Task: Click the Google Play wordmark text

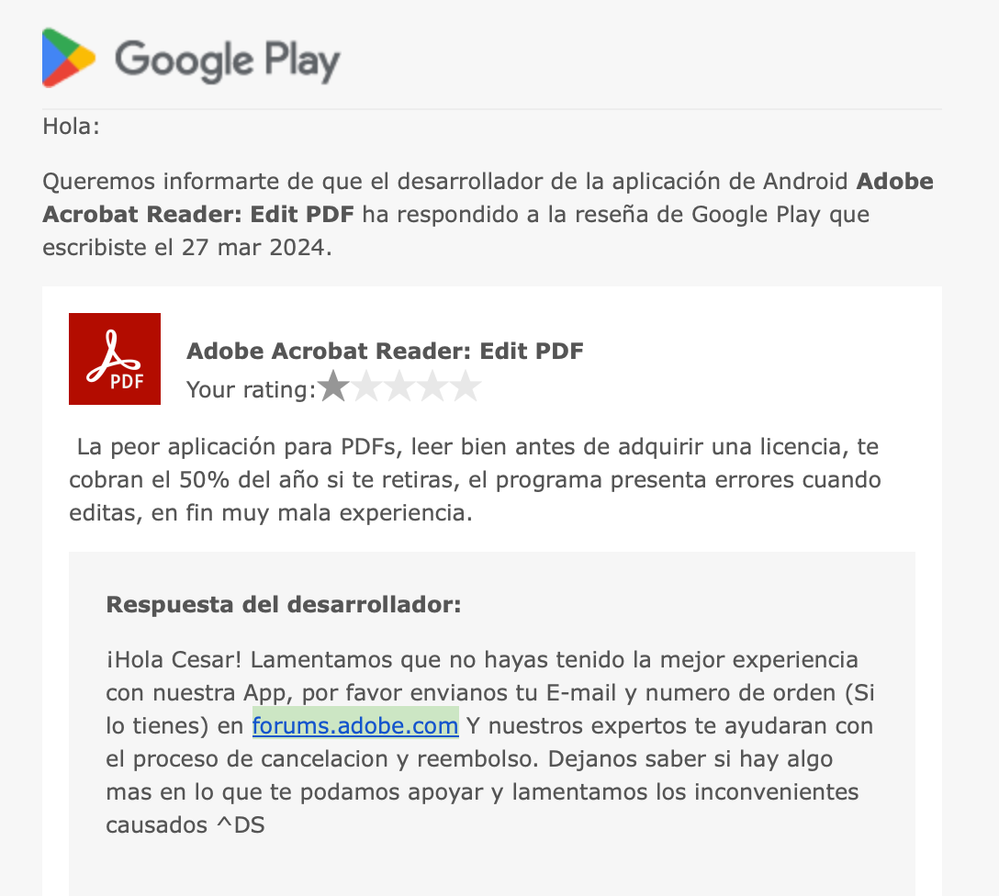Action: tap(227, 61)
